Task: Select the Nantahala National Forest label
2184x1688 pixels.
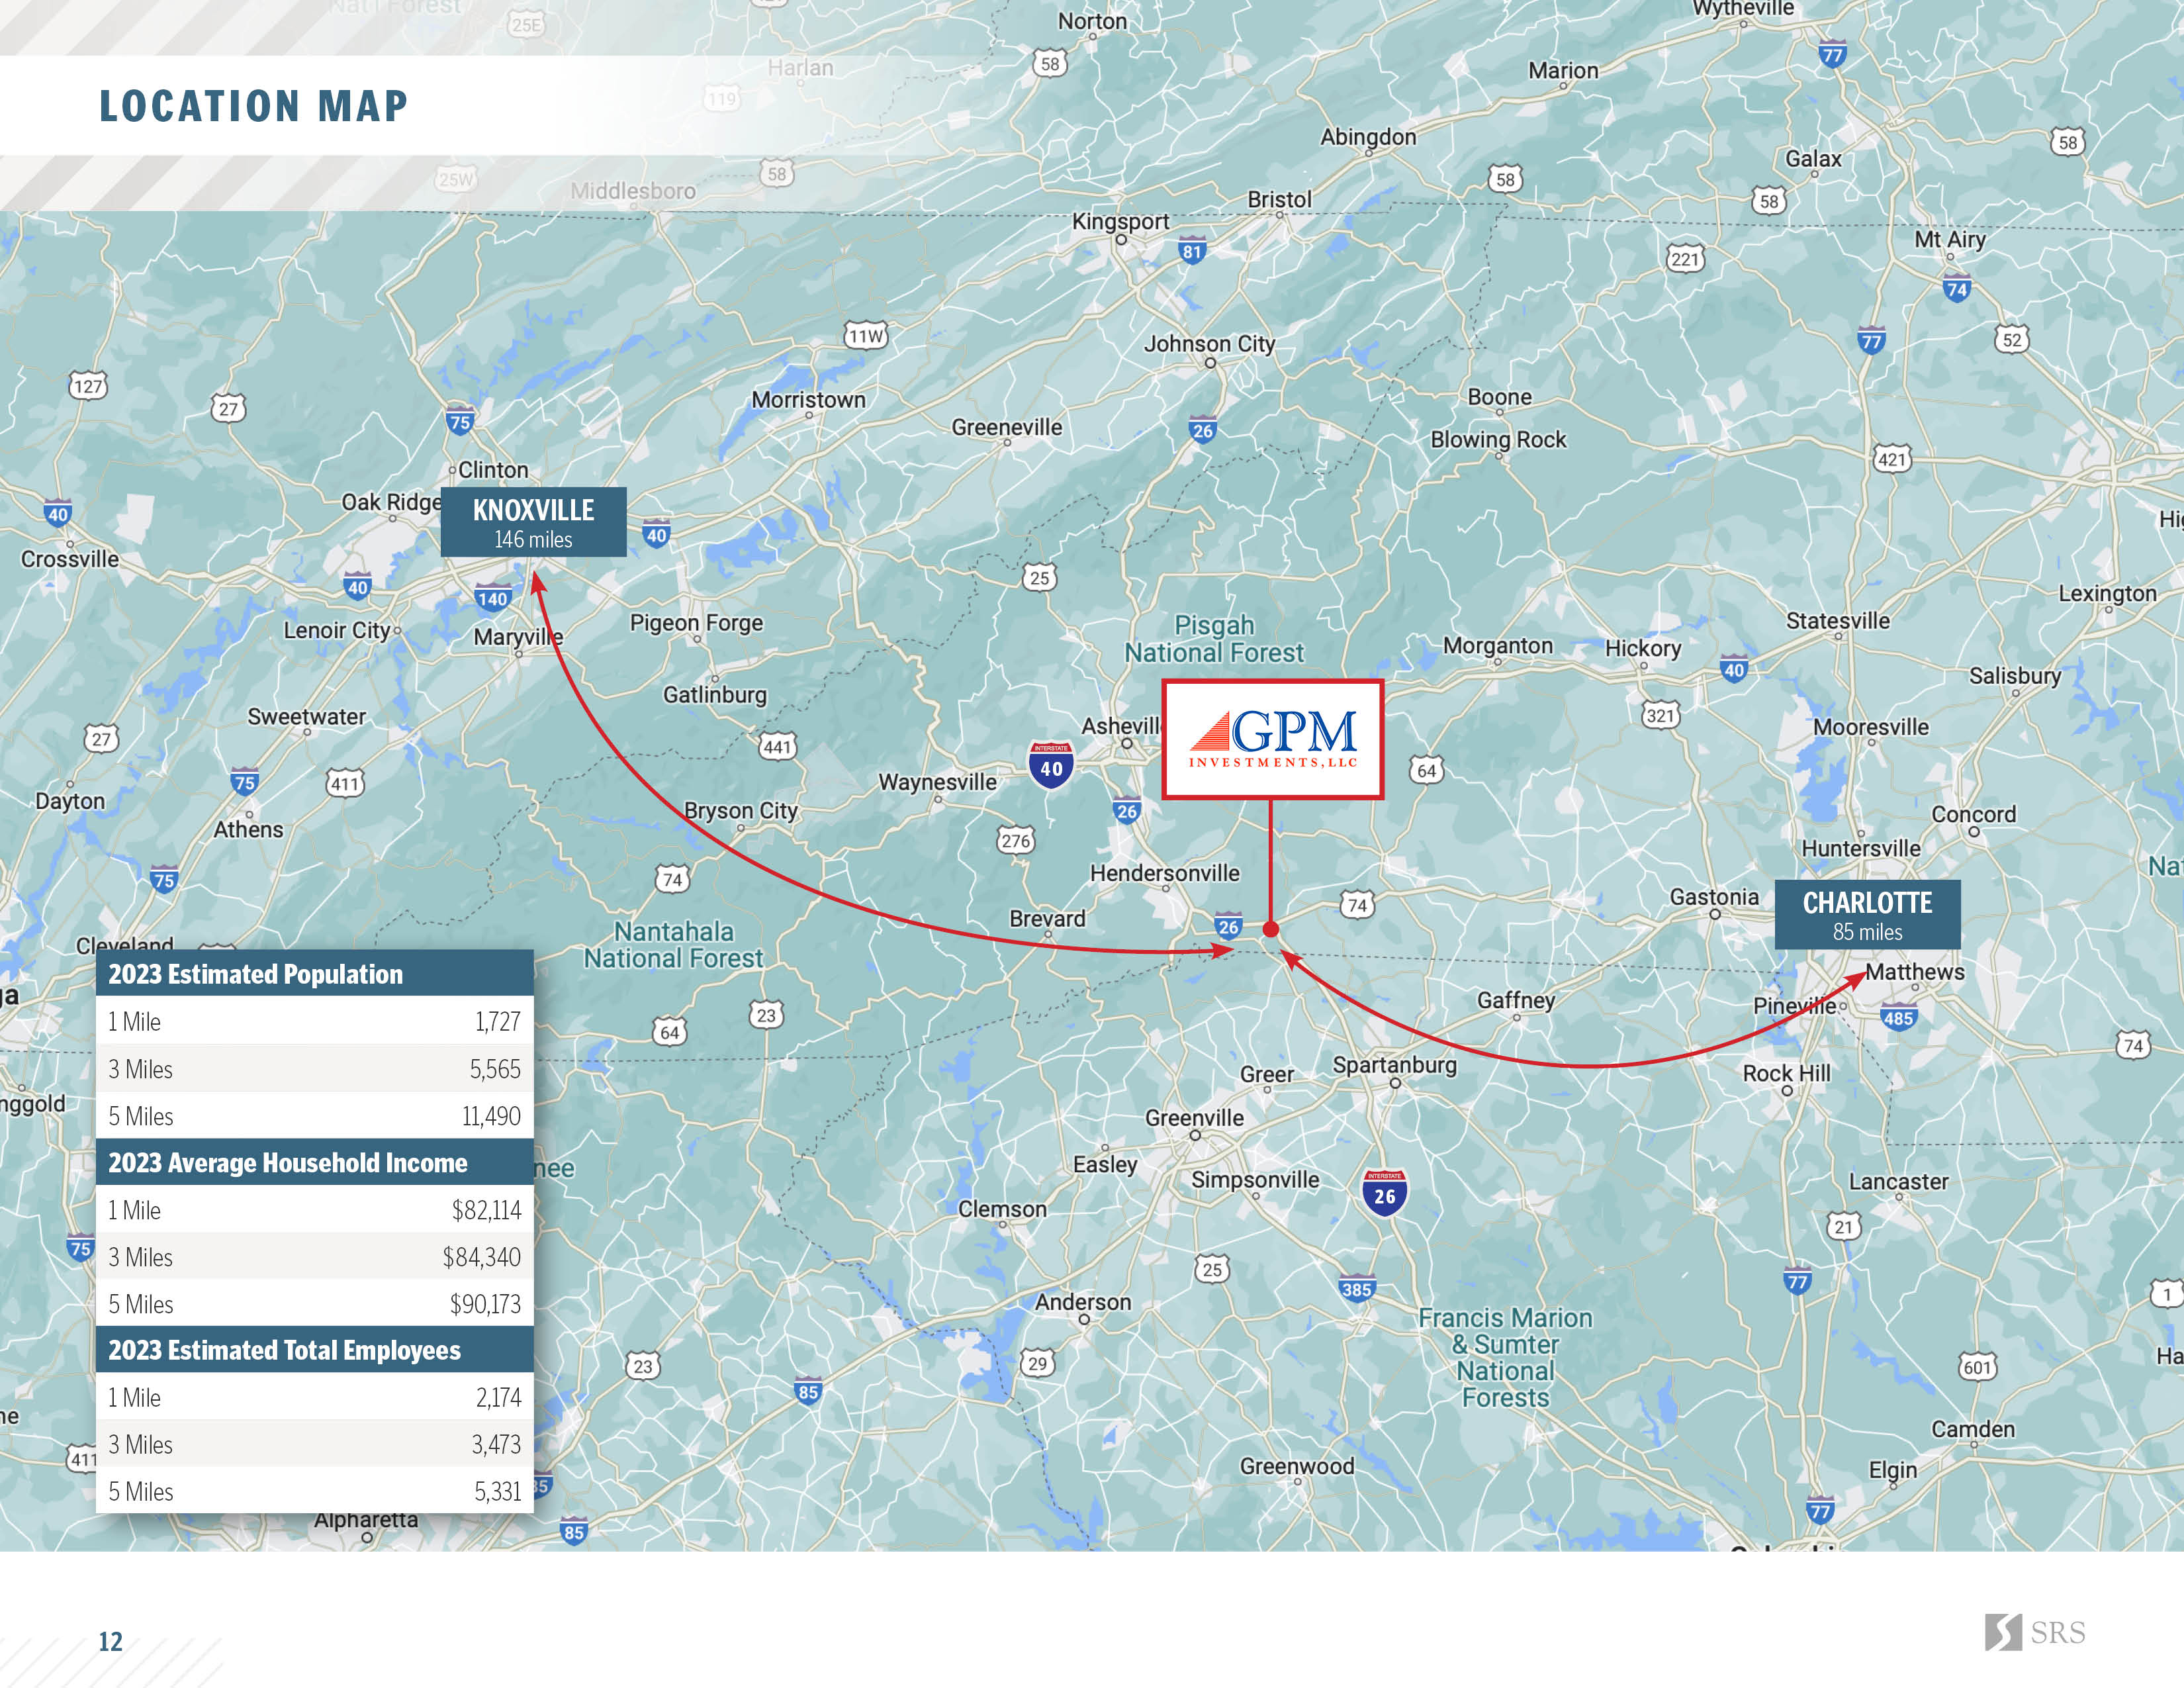Action: 673,945
